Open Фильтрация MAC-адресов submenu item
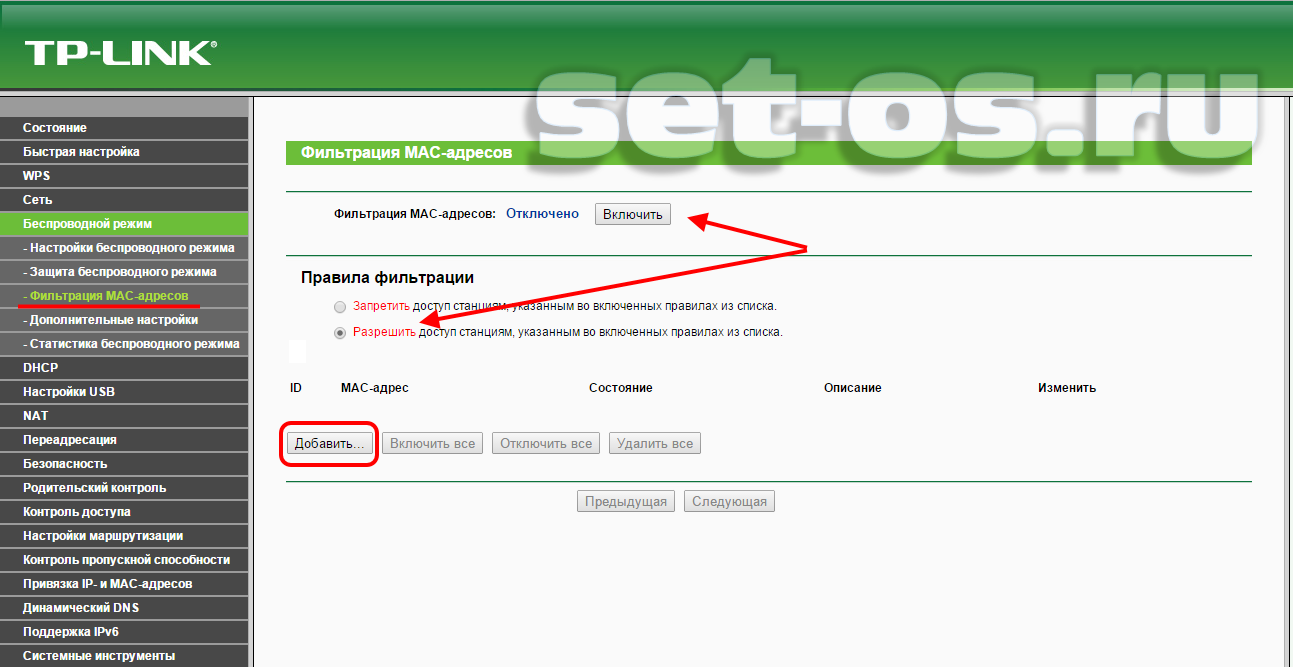 click(x=124, y=296)
